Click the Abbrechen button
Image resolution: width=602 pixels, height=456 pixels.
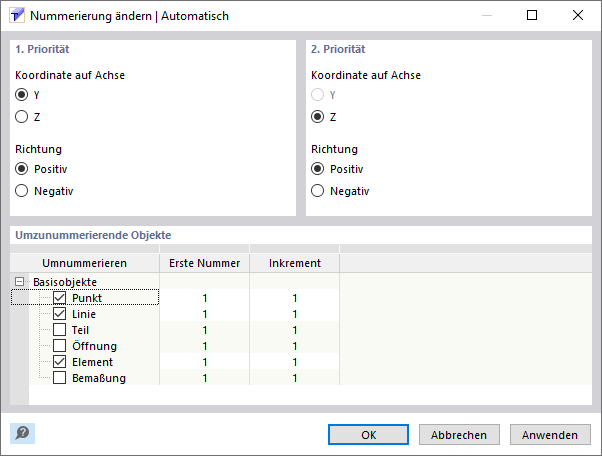(x=459, y=435)
